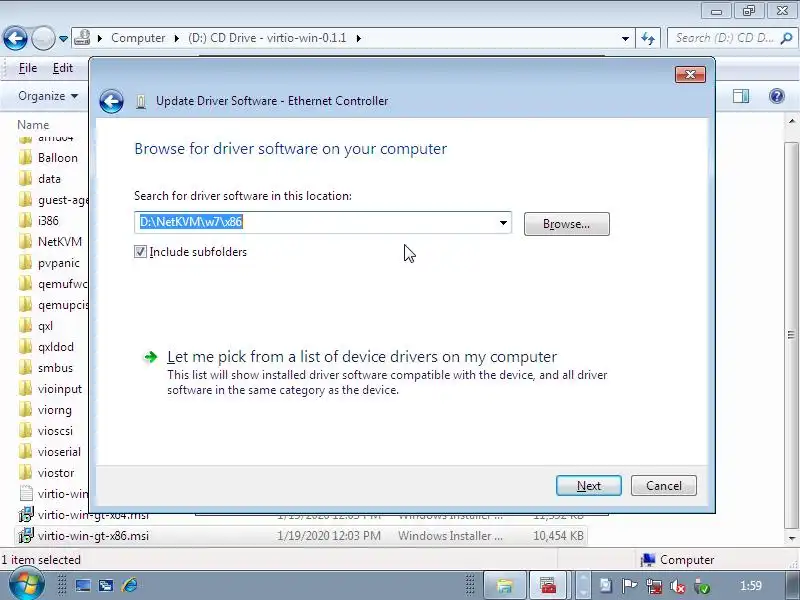
Task: Click Explorer's forward navigation arrow
Action: tap(43, 38)
